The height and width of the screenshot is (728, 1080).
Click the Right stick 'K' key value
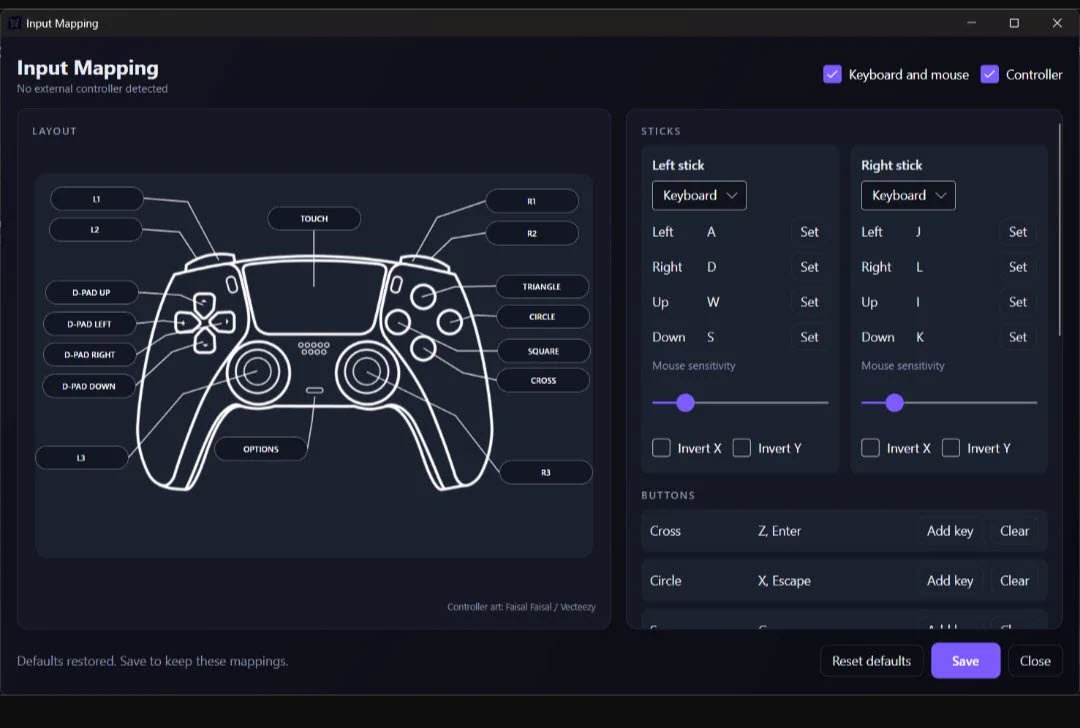tap(920, 337)
